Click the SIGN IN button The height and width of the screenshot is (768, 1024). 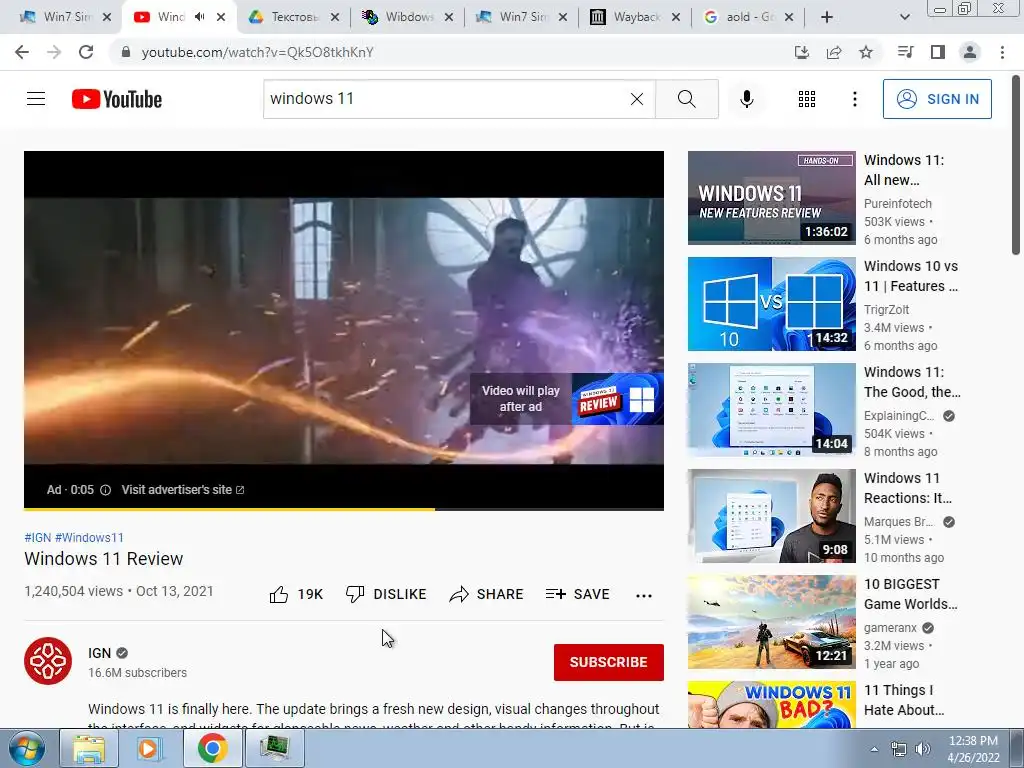pos(937,99)
